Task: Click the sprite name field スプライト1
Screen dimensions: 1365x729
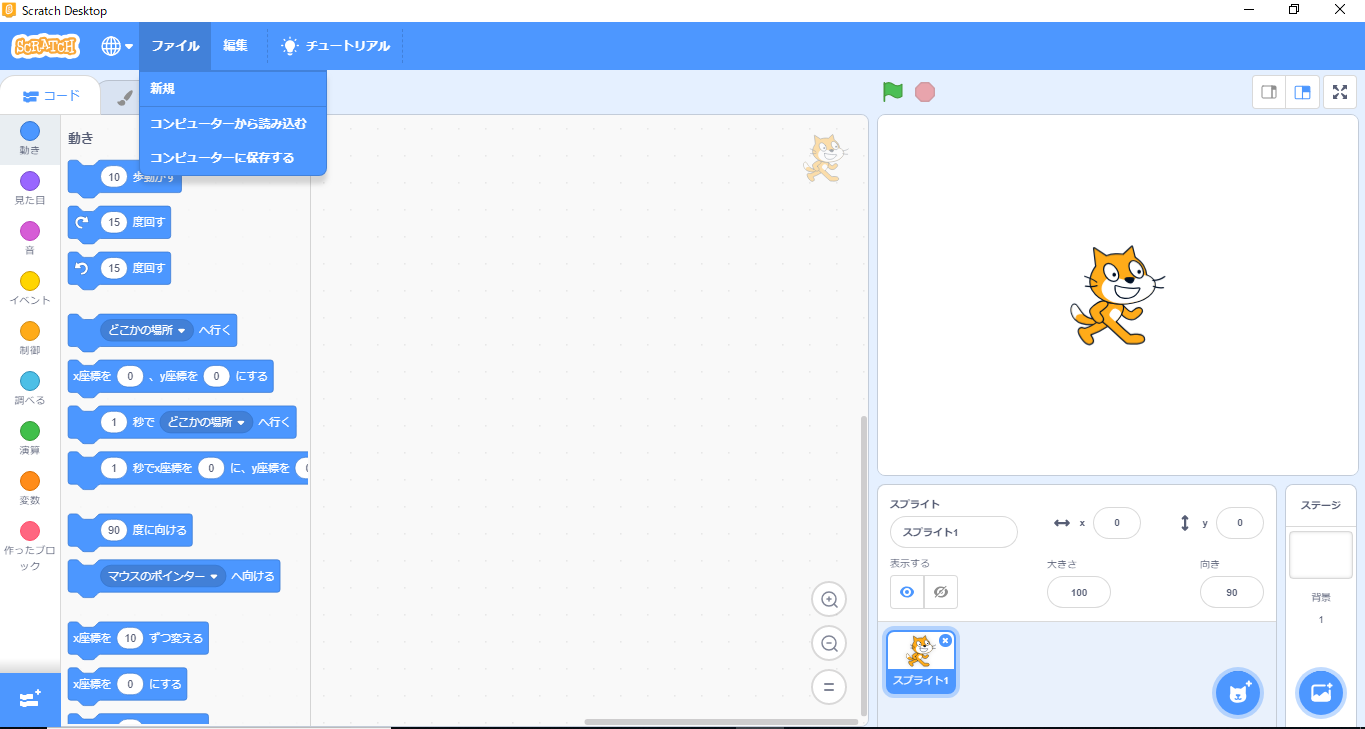Action: [953, 532]
